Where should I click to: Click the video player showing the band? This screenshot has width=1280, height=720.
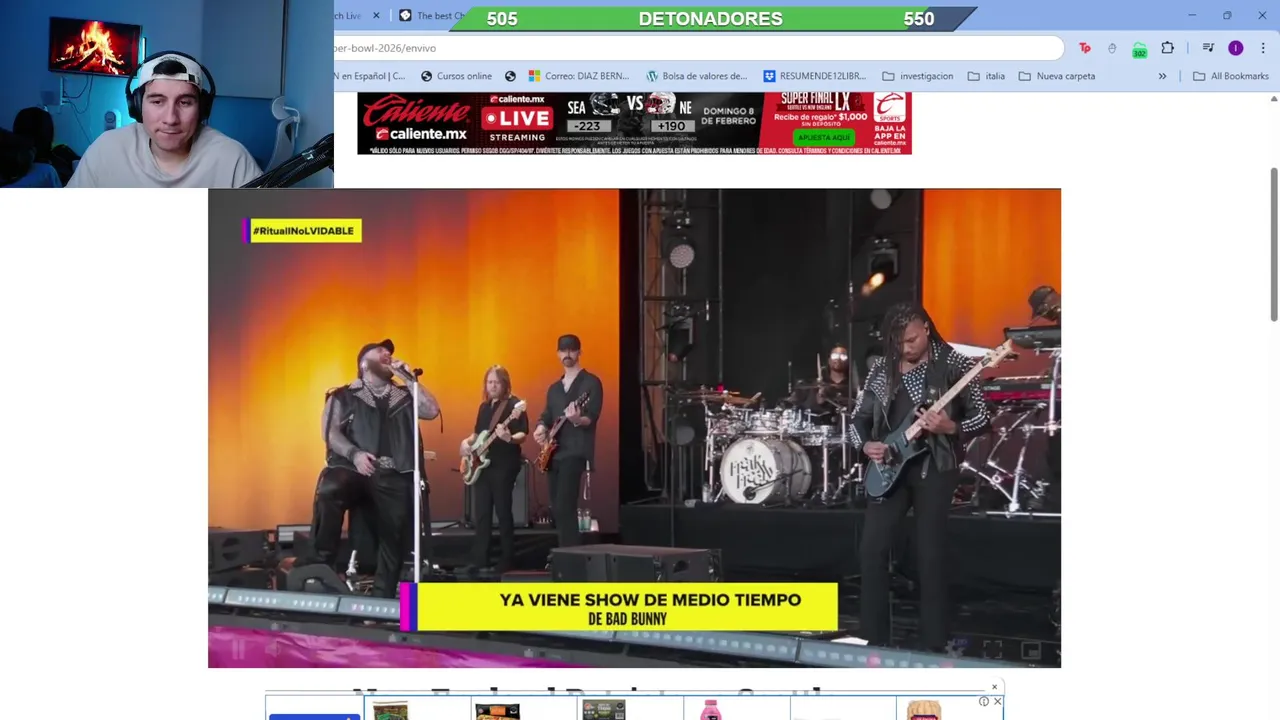coord(634,428)
